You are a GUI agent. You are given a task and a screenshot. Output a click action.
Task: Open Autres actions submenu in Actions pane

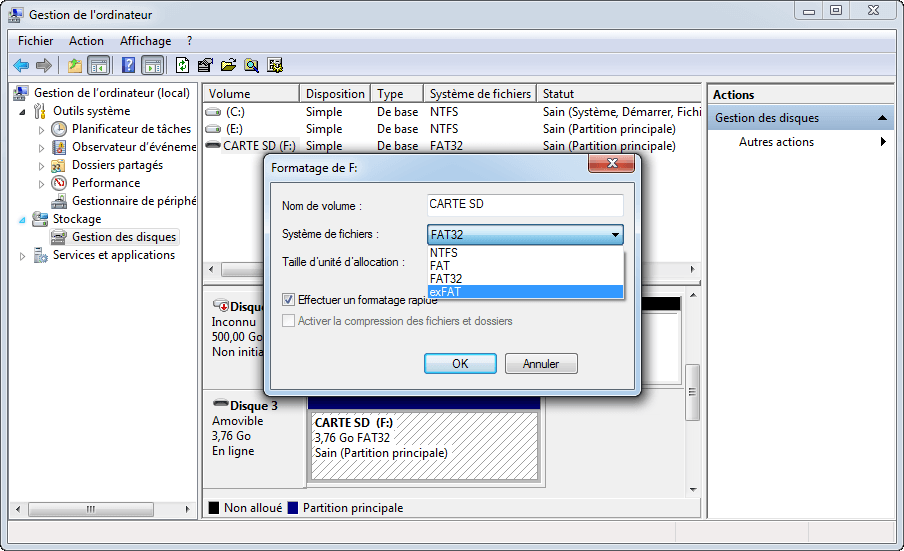point(800,142)
